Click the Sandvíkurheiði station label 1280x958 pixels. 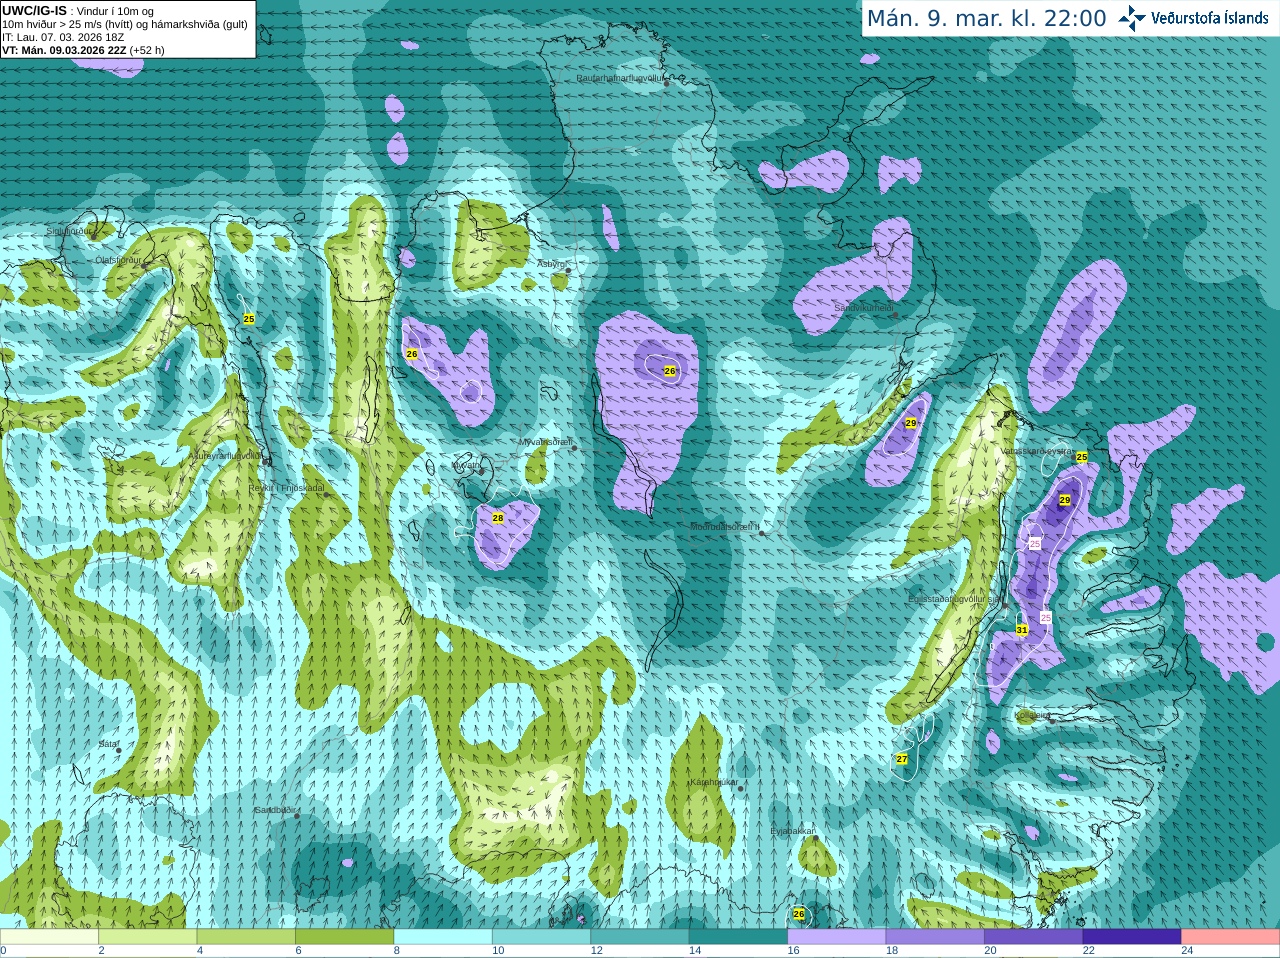(x=864, y=307)
